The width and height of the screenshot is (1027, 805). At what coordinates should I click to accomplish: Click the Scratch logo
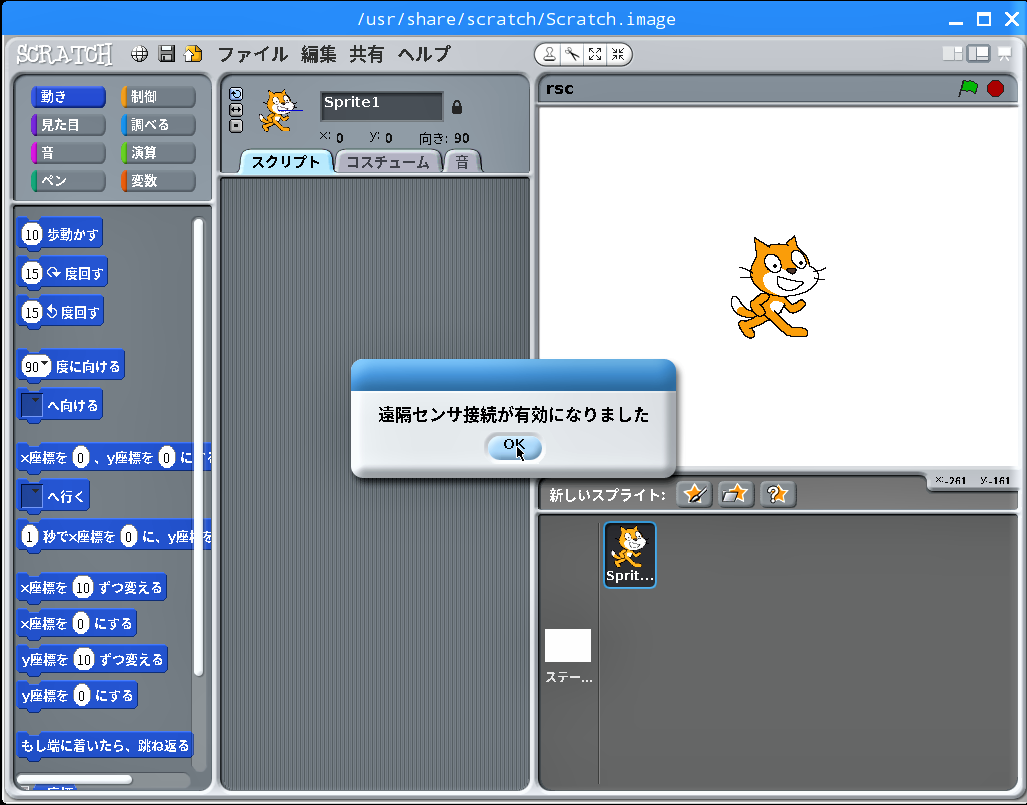pyautogui.click(x=64, y=54)
